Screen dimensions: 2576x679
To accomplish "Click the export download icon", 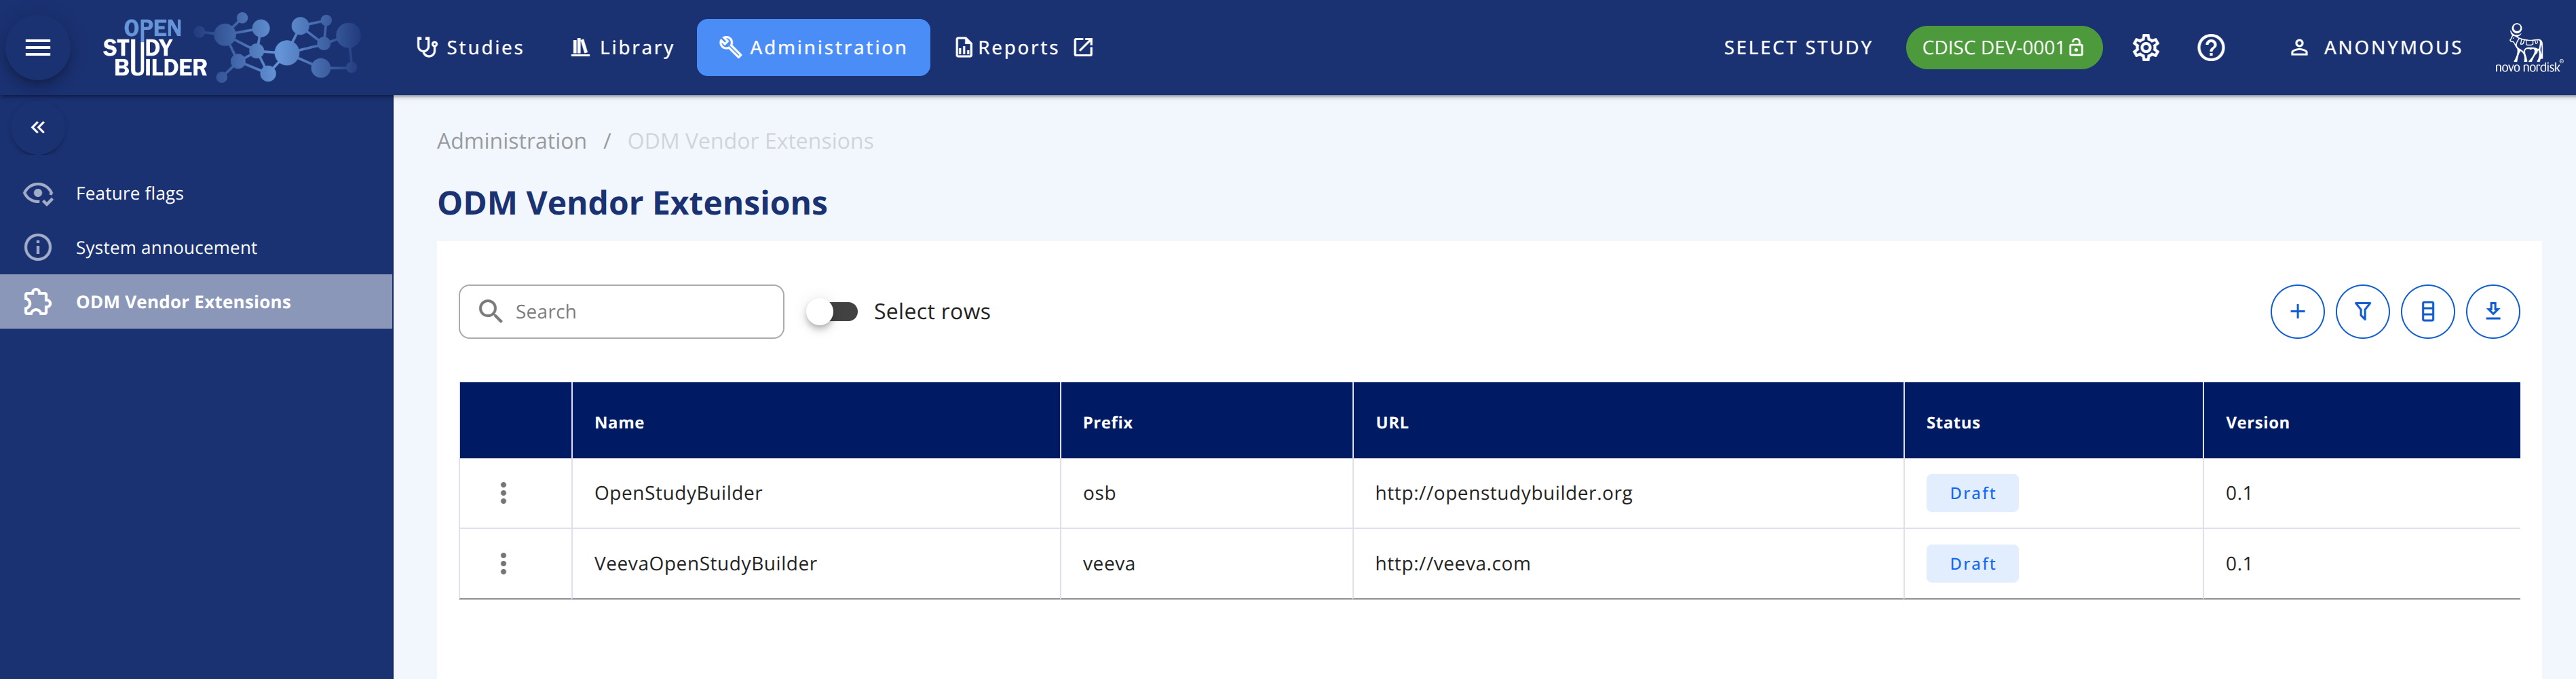I will (x=2493, y=311).
